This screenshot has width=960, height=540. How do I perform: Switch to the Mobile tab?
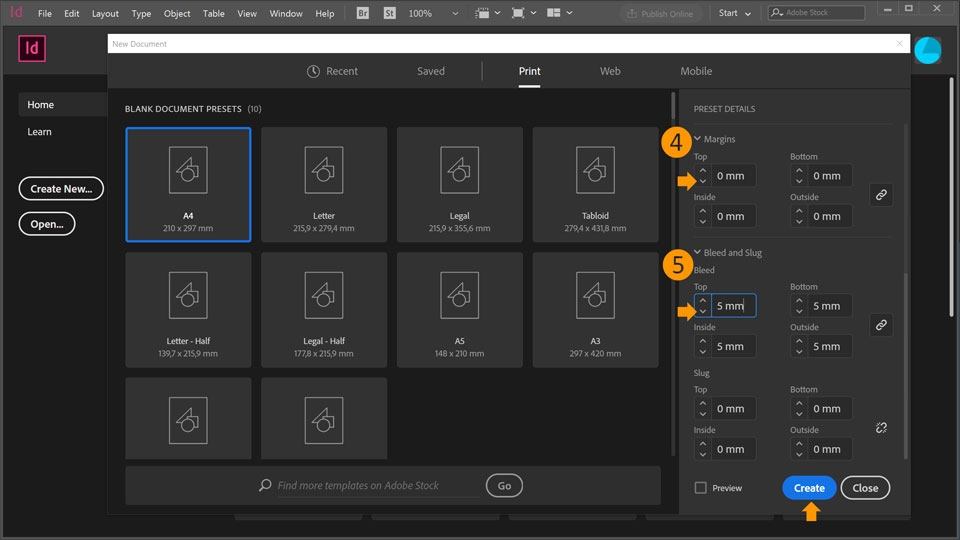tap(696, 71)
